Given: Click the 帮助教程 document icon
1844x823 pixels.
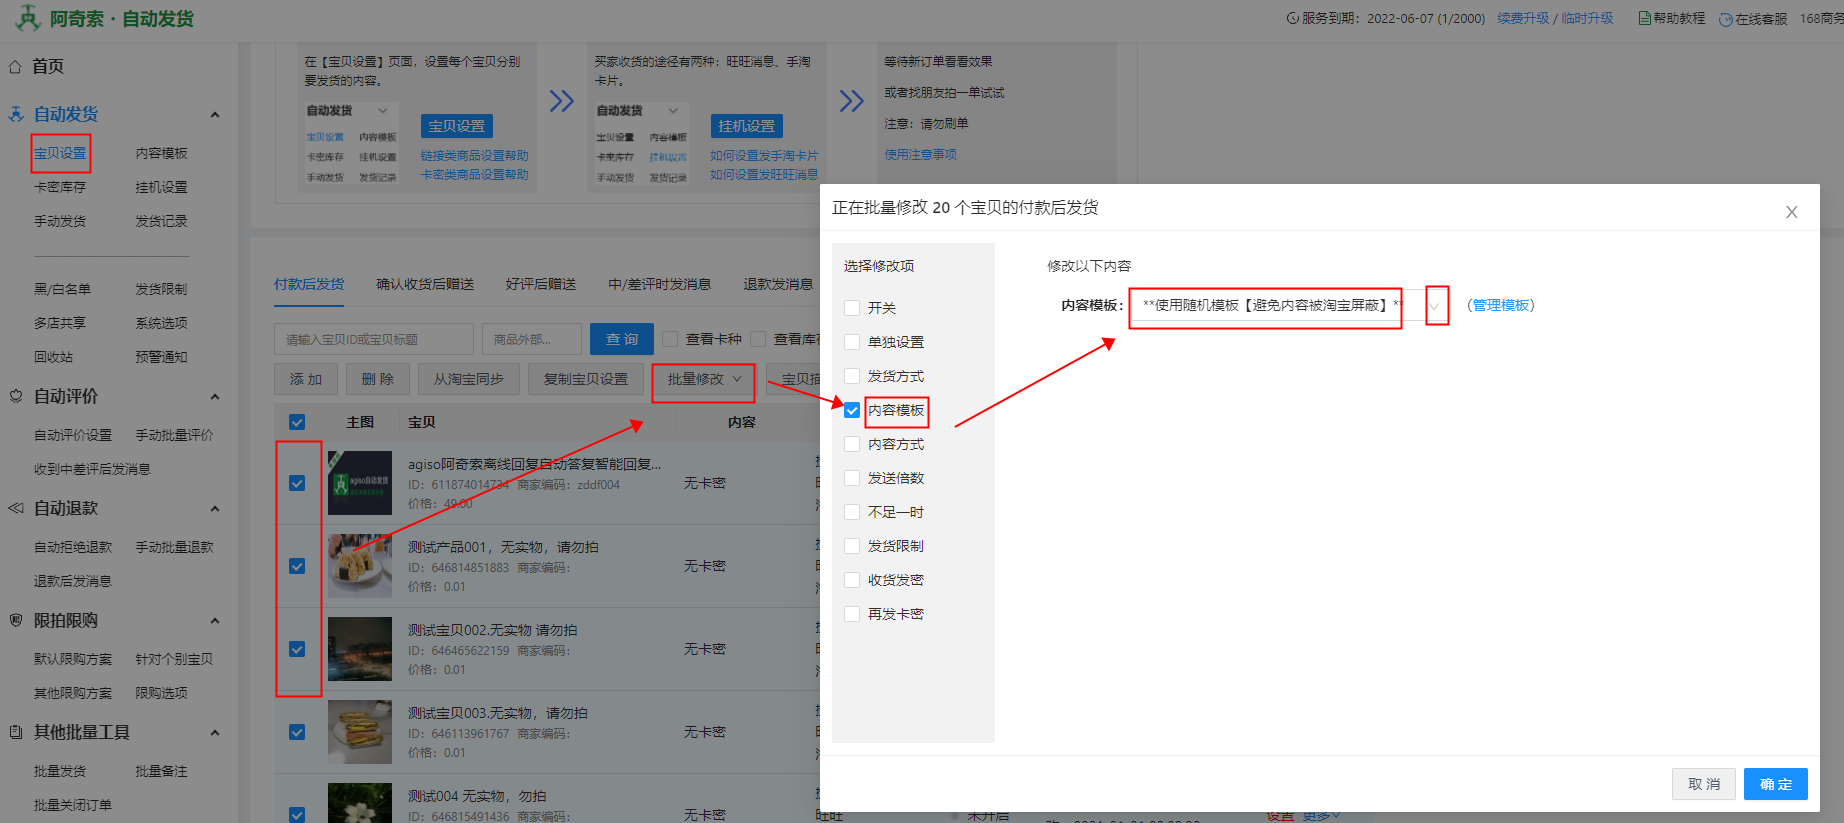Looking at the screenshot, I should click(1644, 18).
